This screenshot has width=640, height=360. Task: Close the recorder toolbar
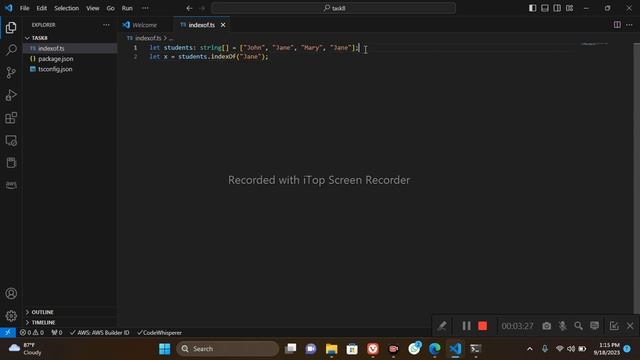pos(630,326)
